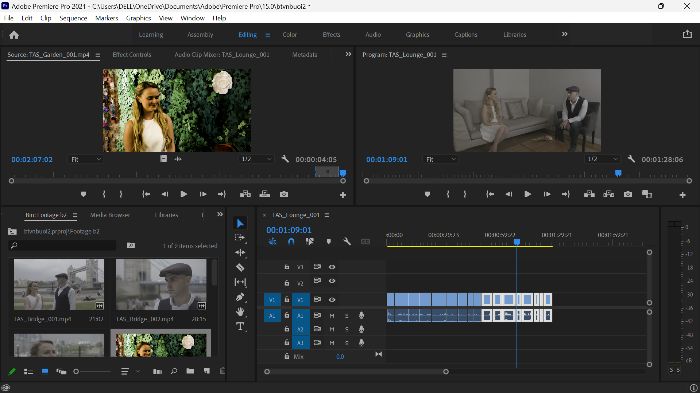Open the Window menu
The image size is (700, 393).
[192, 18]
